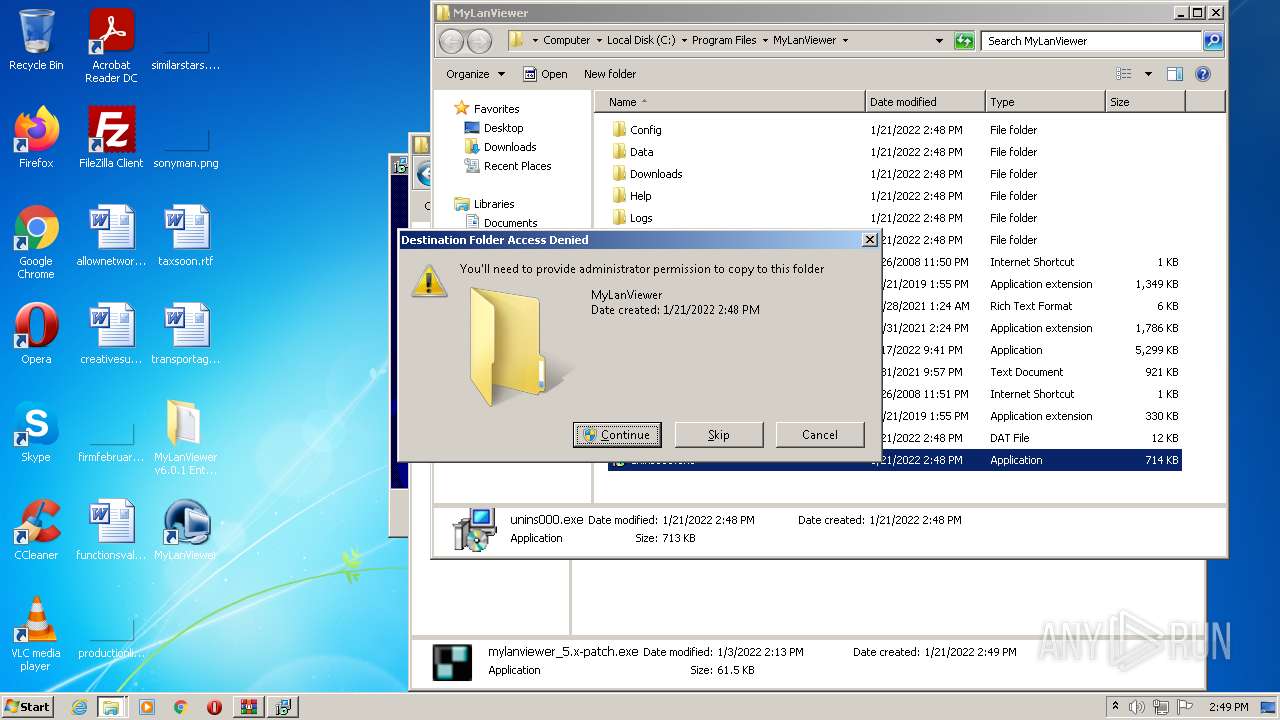Select the taxsoon.rtf document icon
1280x720 pixels.
186,236
